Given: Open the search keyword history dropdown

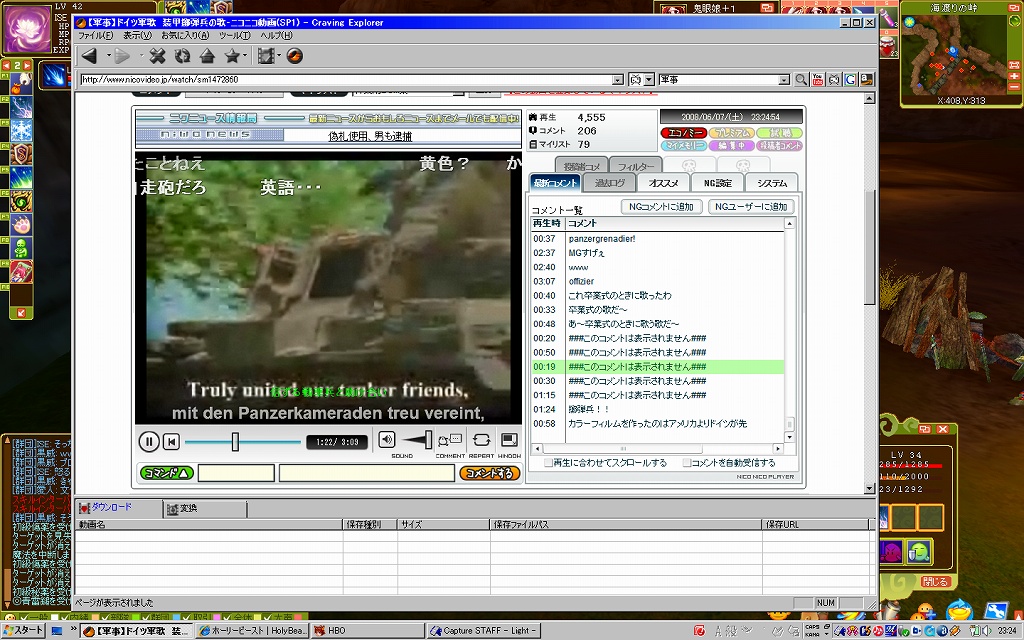Looking at the screenshot, I should [784, 80].
